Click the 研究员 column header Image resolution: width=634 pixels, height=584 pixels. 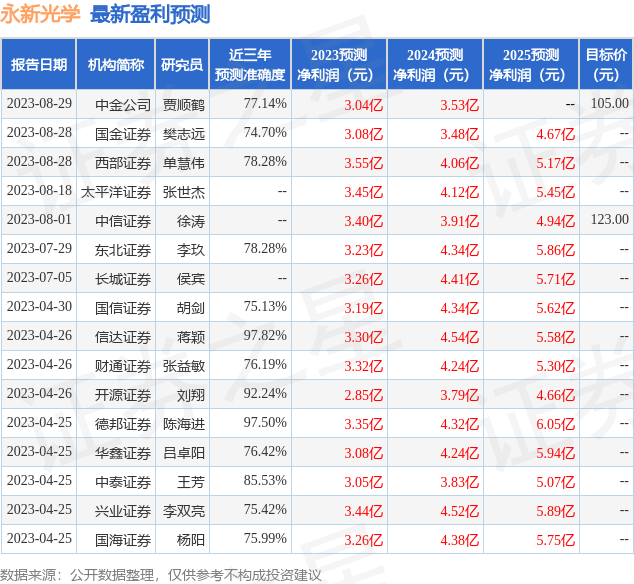click(182, 65)
